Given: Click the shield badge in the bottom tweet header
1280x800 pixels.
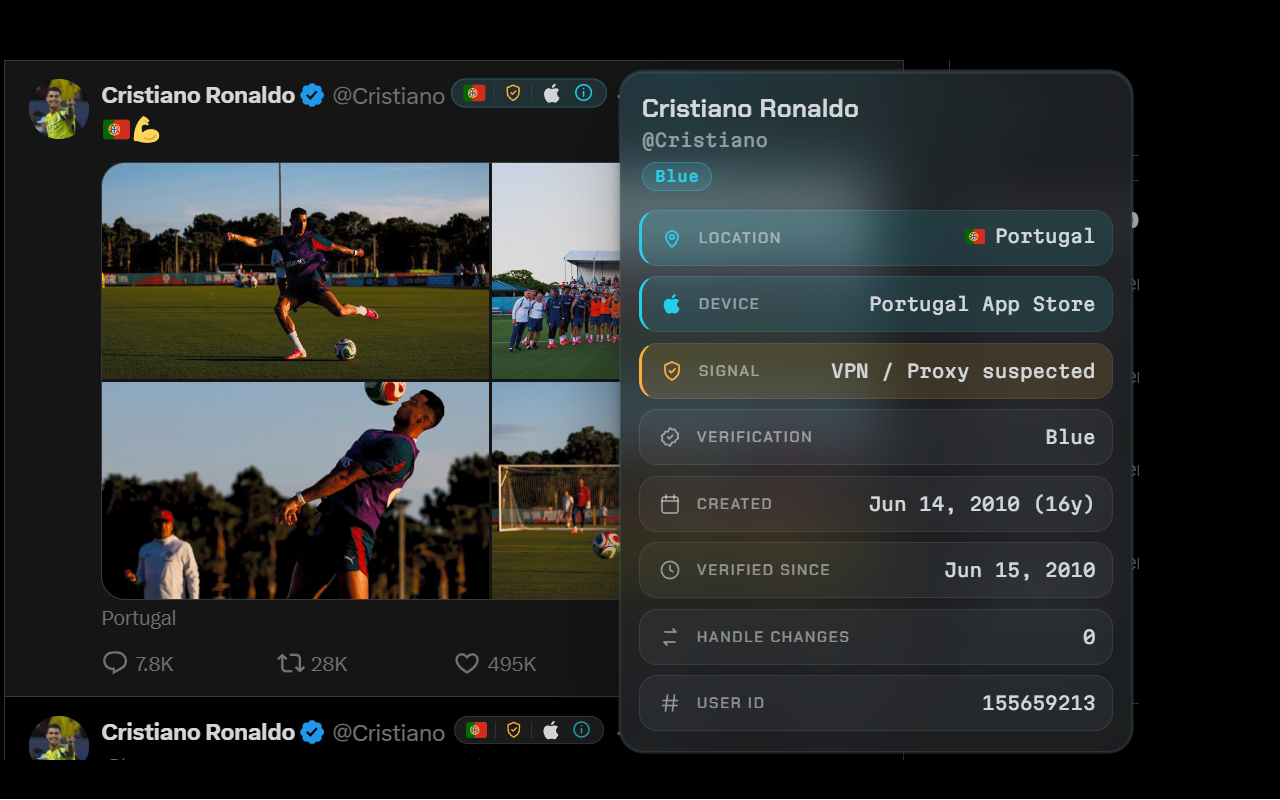Looking at the screenshot, I should pos(514,730).
